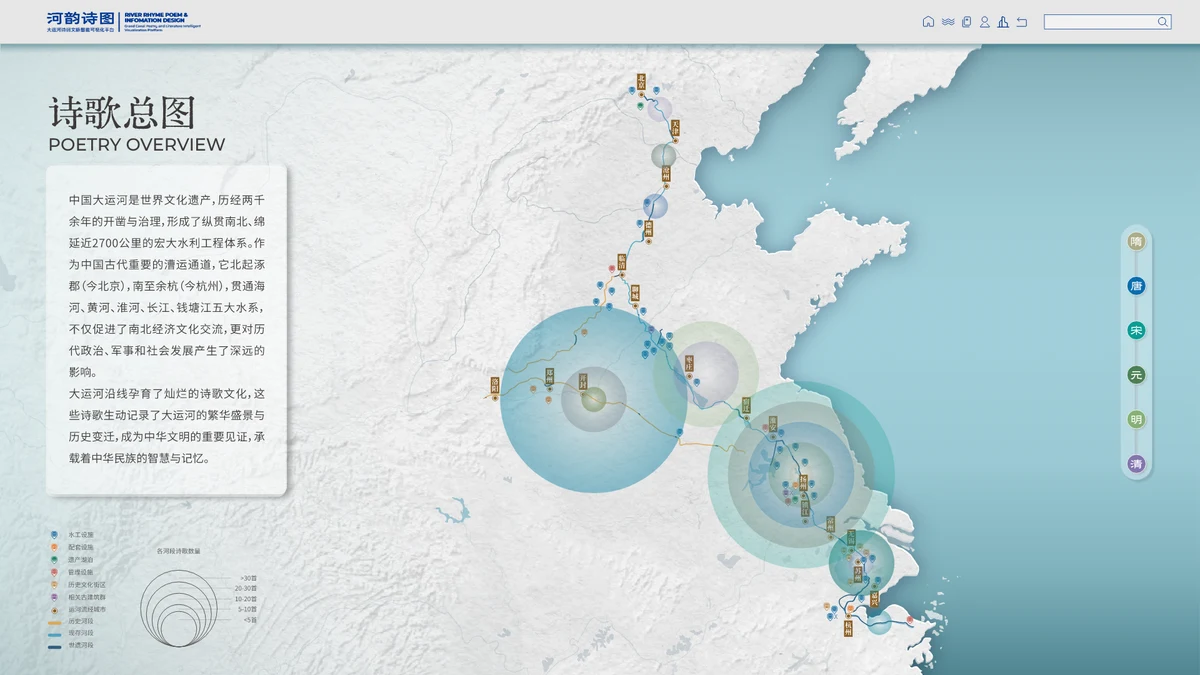Image resolution: width=1200 pixels, height=675 pixels.
Task: Open the city buildings icon in header
Action: 1003,22
